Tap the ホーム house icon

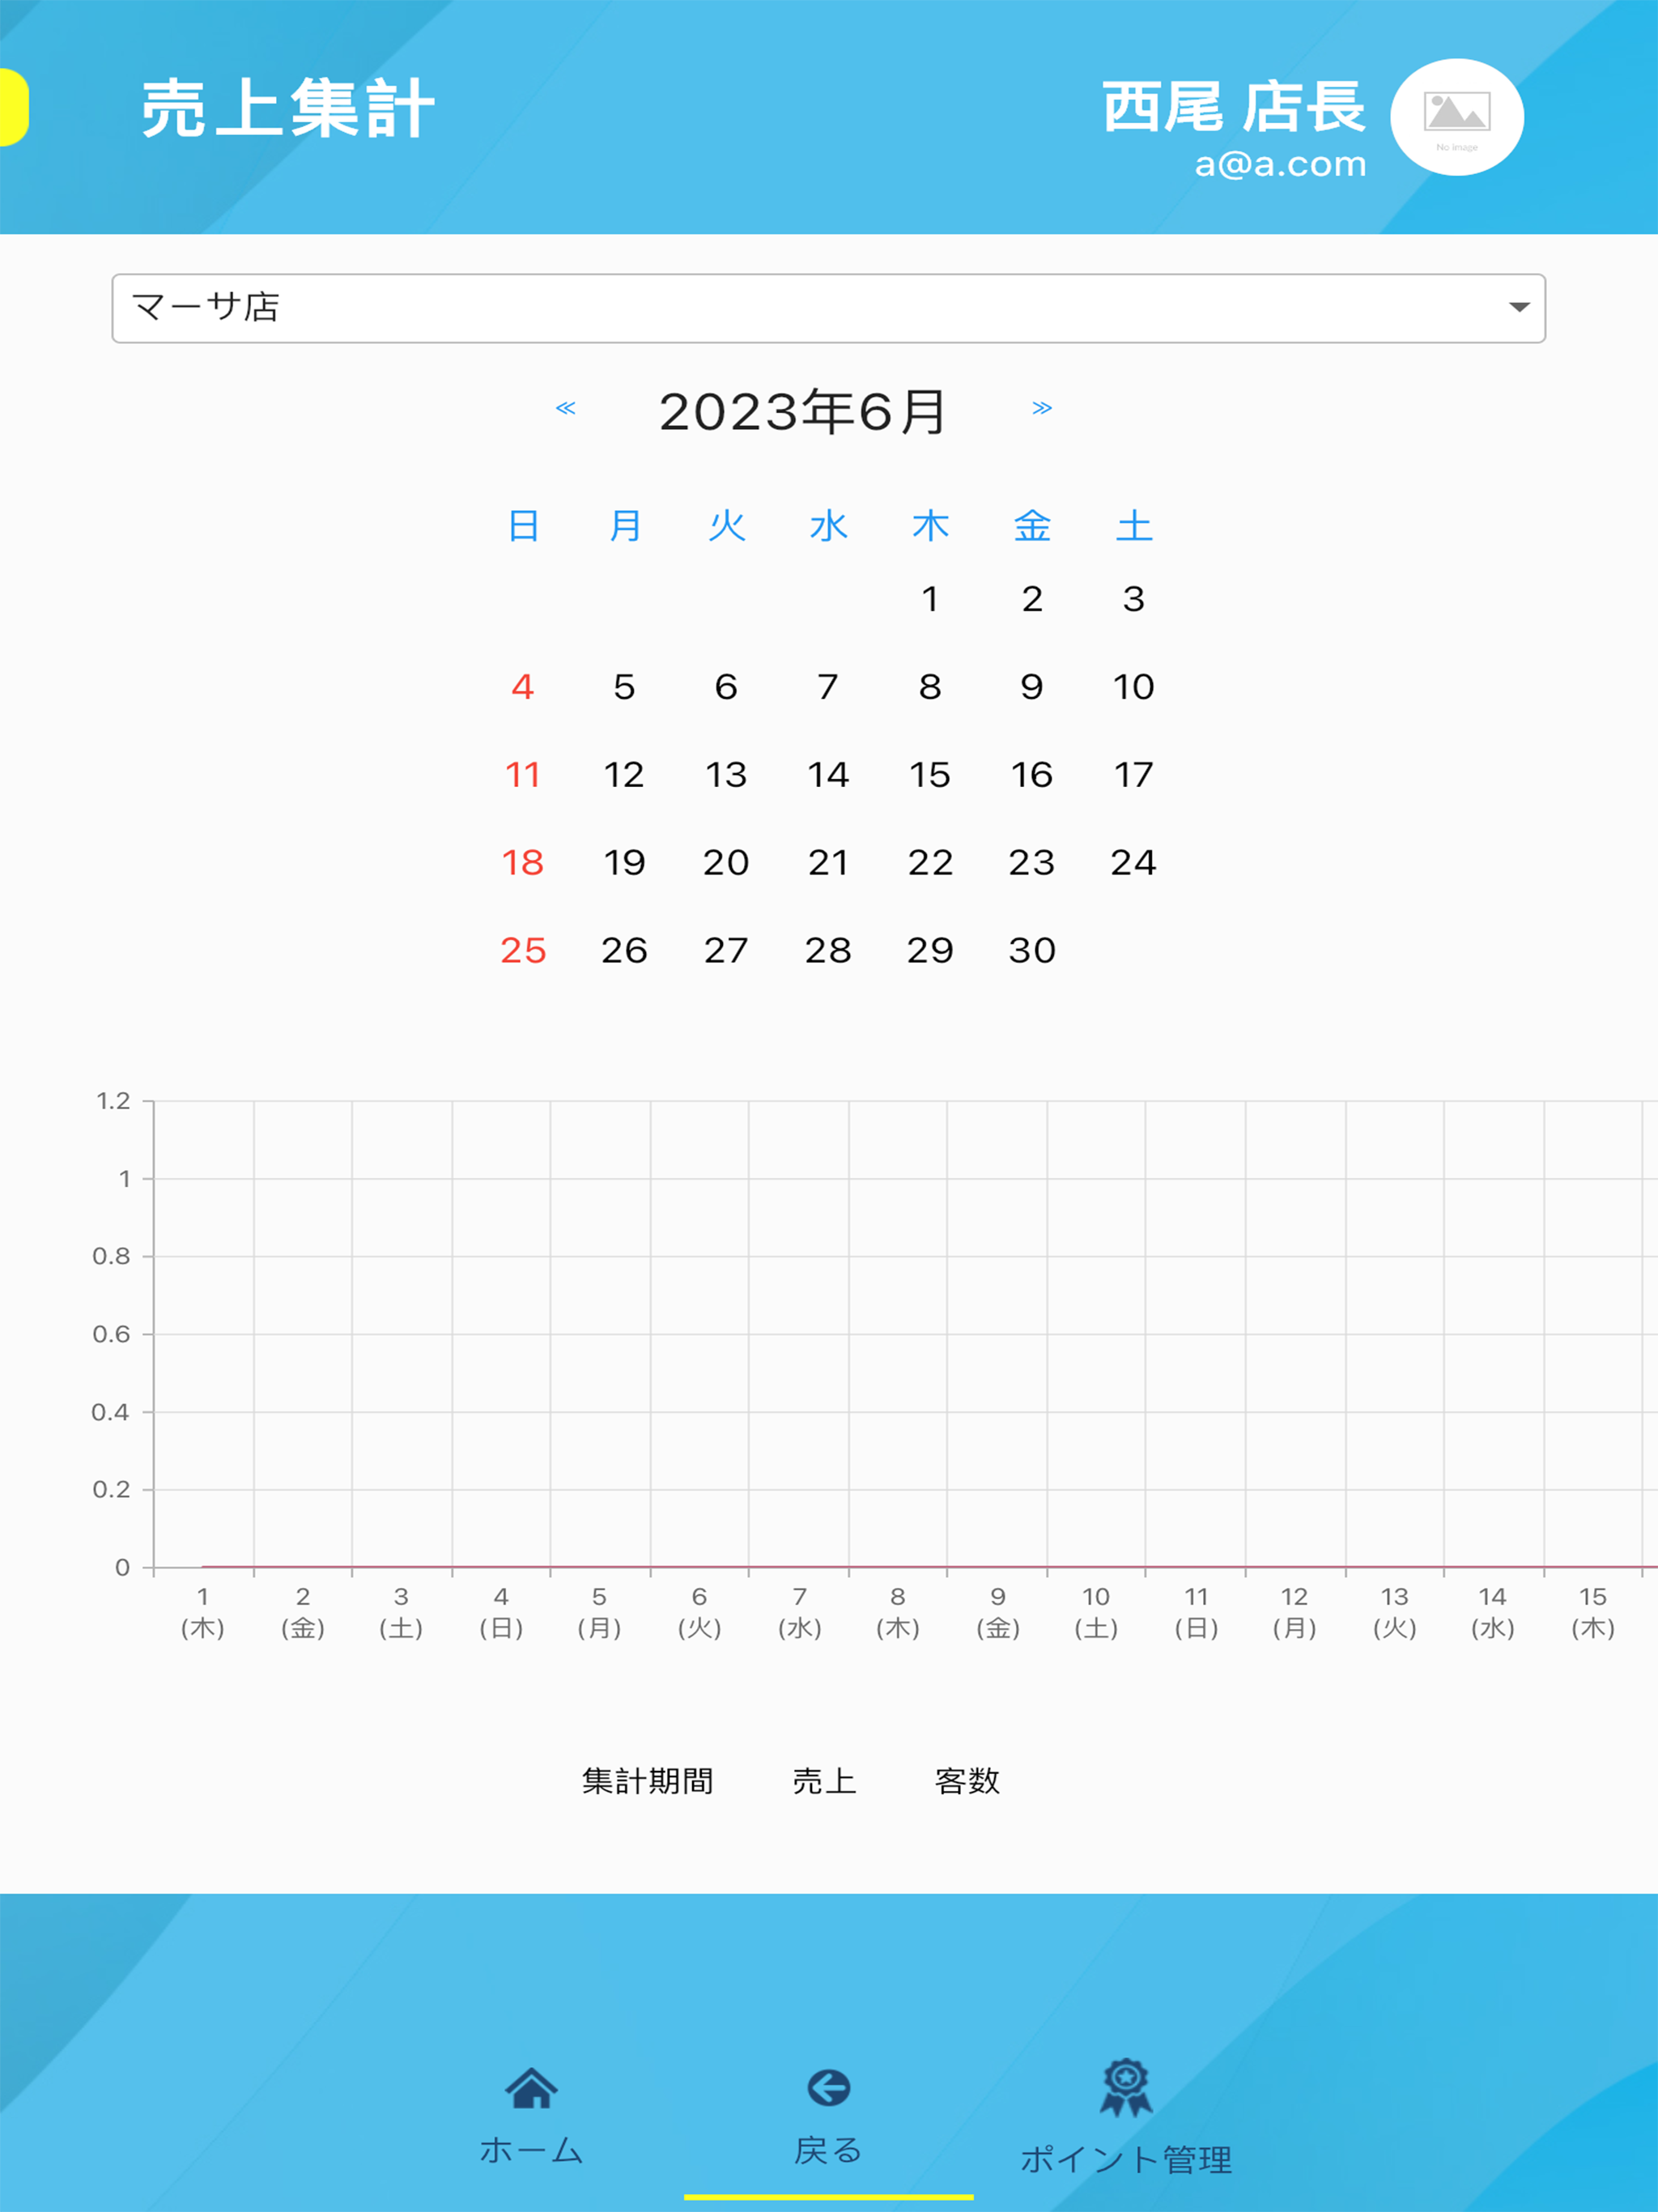click(x=531, y=2087)
